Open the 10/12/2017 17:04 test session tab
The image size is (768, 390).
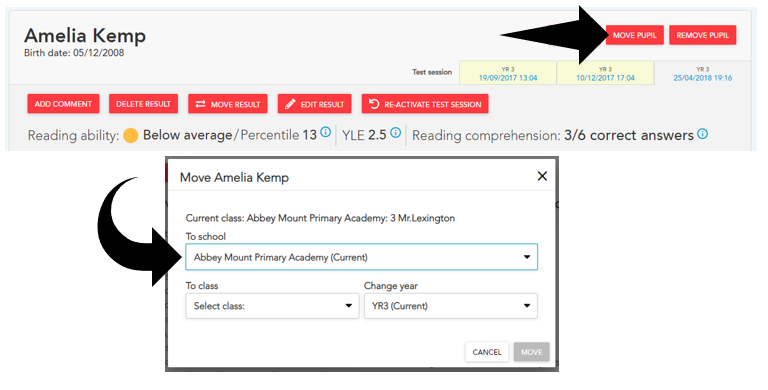[x=605, y=73]
